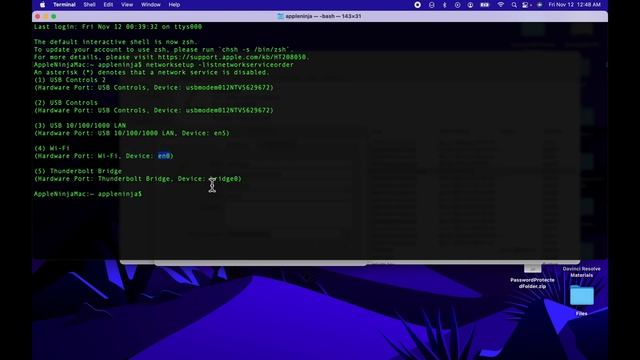Click the support.apple.com URL text
Screen dimensions: 640x360
pyautogui.click(x=233, y=57)
